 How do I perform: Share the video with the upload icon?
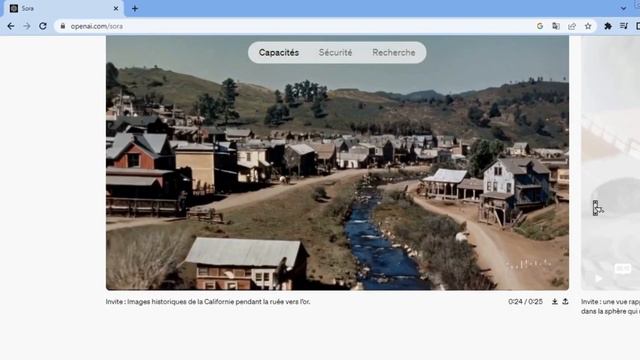[565, 302]
